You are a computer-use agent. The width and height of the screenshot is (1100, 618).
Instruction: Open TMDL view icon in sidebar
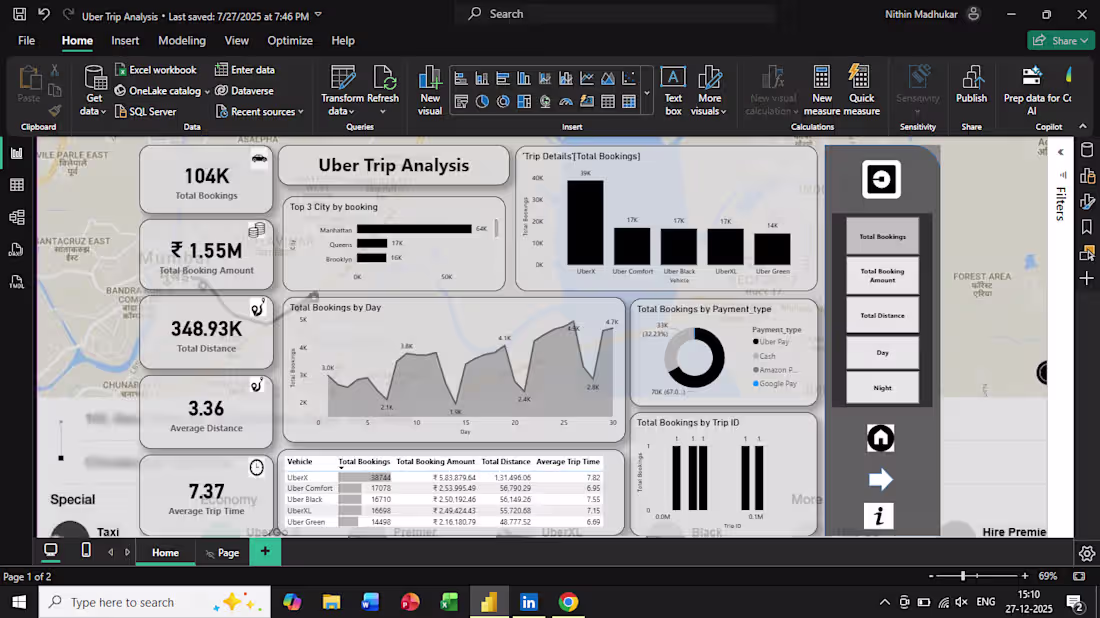tap(16, 282)
